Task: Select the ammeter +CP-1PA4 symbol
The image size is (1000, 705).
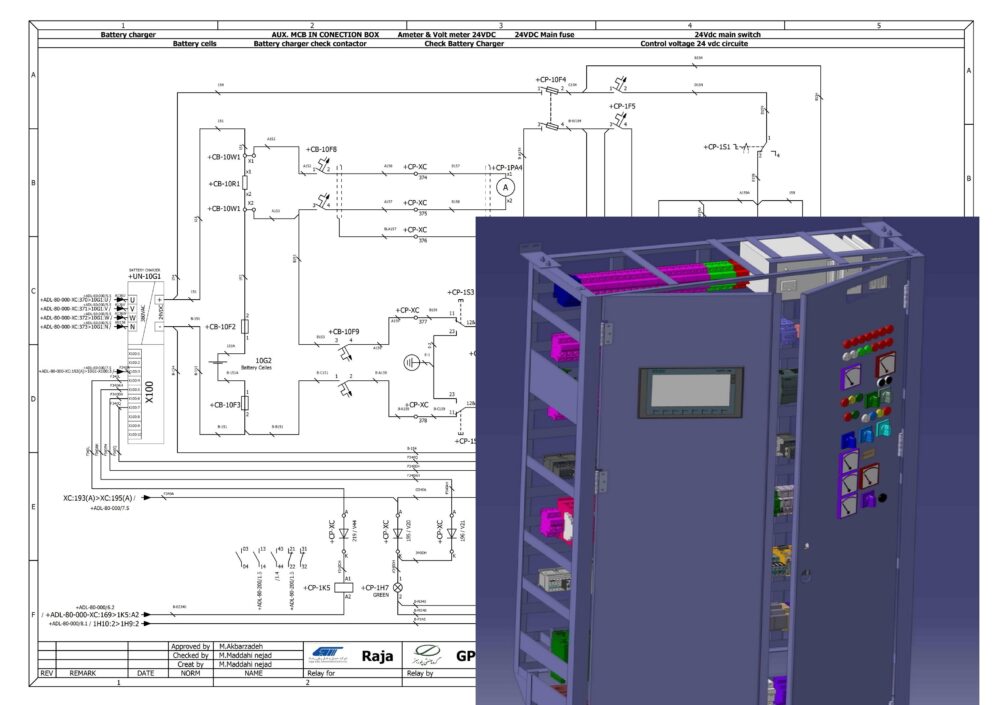Action: (x=505, y=187)
